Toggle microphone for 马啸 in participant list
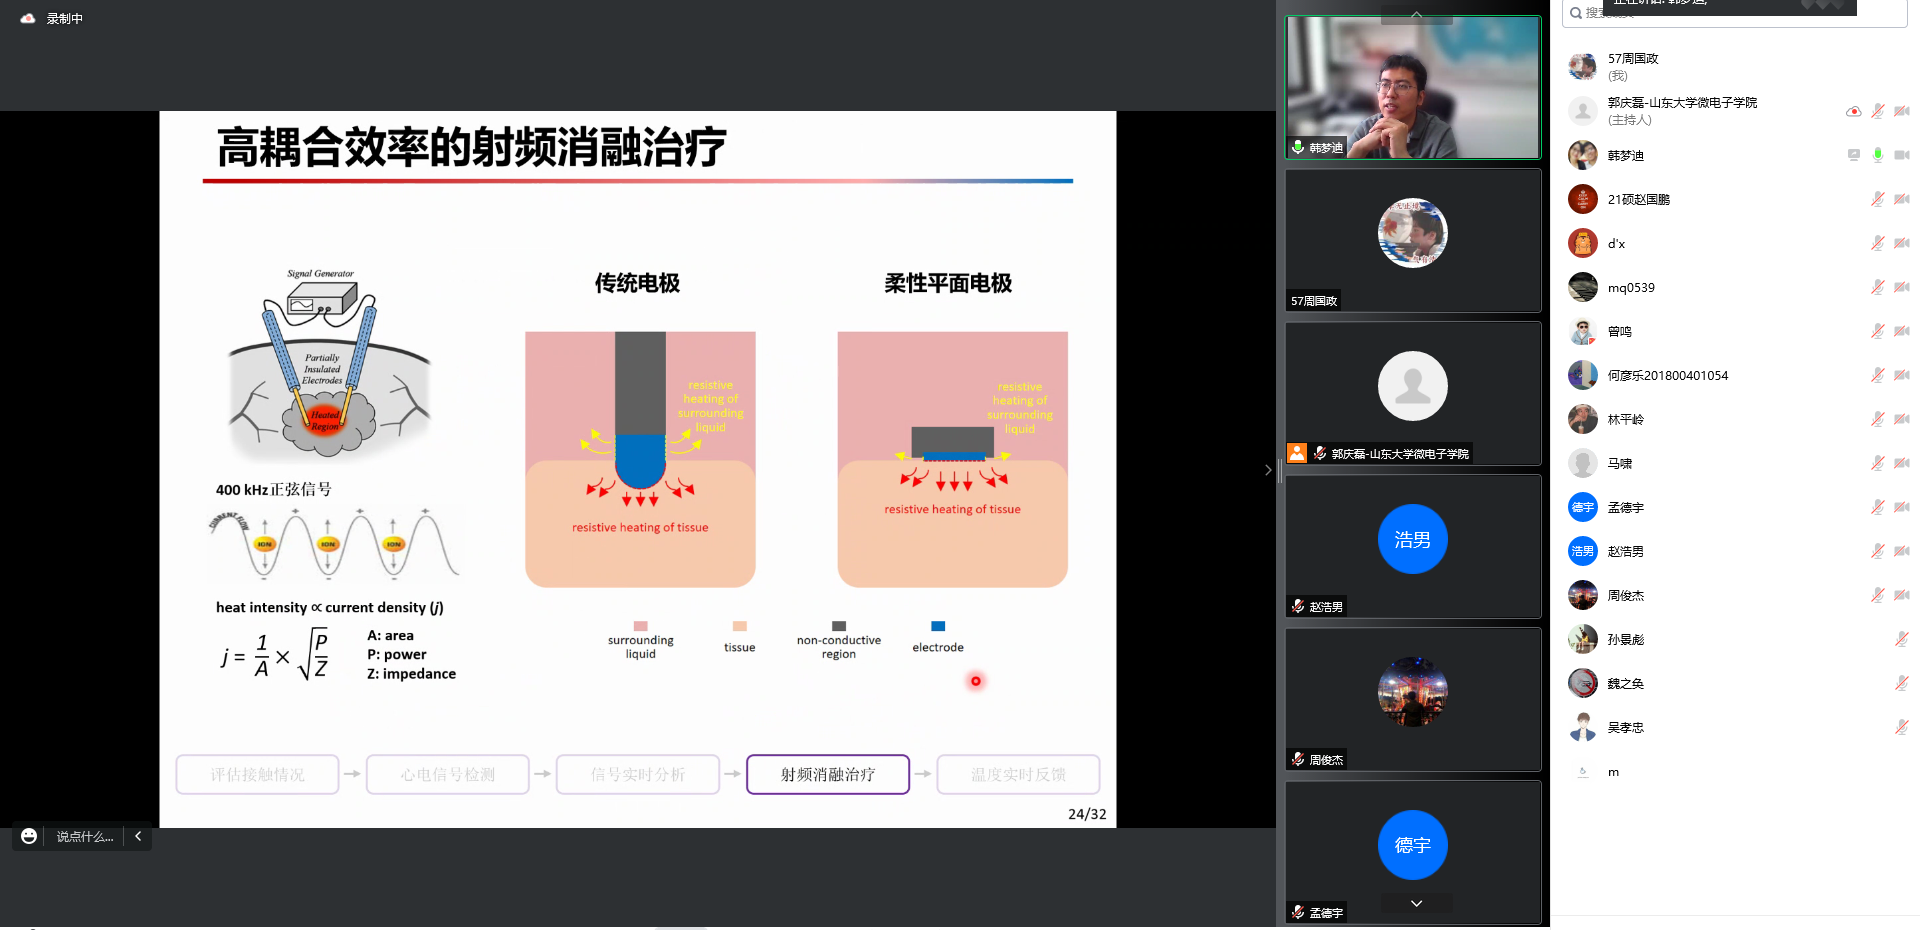Viewport: 1920px width, 930px height. (x=1878, y=463)
